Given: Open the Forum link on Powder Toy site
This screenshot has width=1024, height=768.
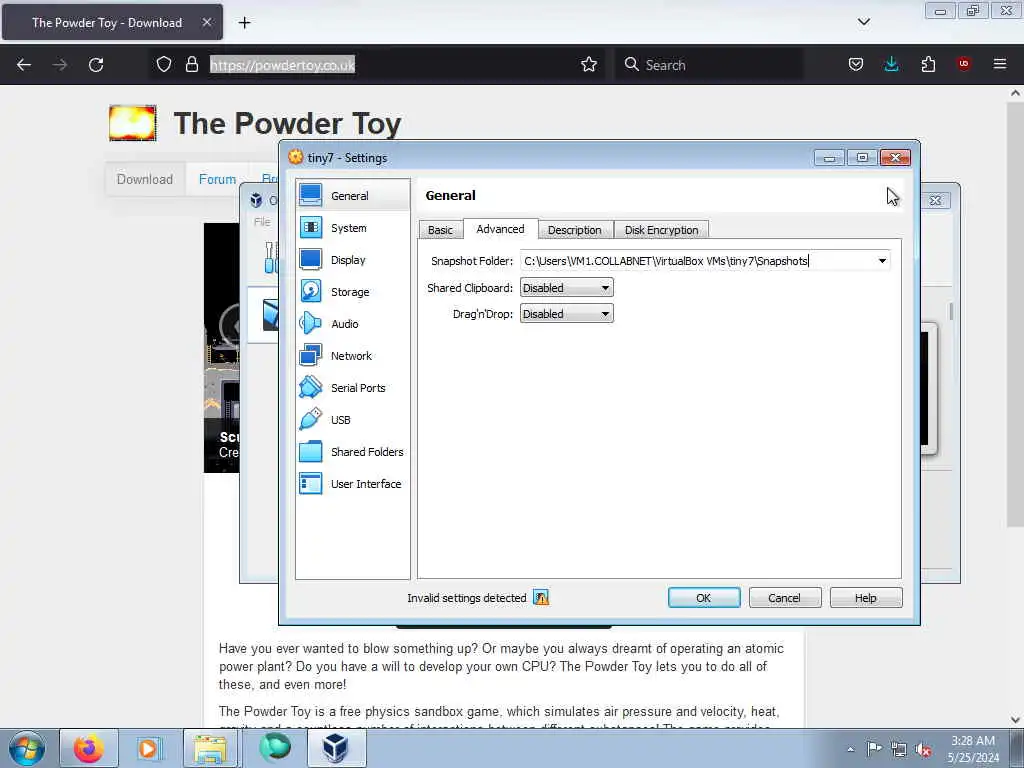Looking at the screenshot, I should (x=217, y=179).
